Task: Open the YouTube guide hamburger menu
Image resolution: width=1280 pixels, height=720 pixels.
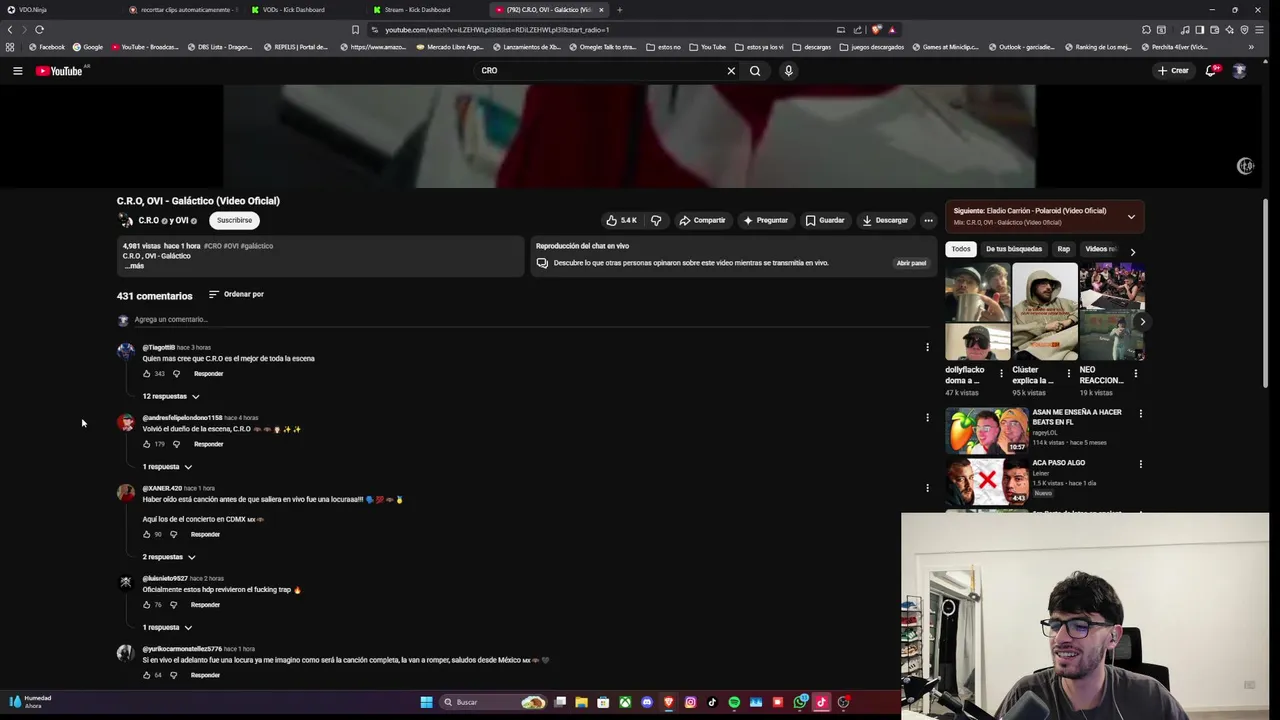Action: (x=17, y=71)
